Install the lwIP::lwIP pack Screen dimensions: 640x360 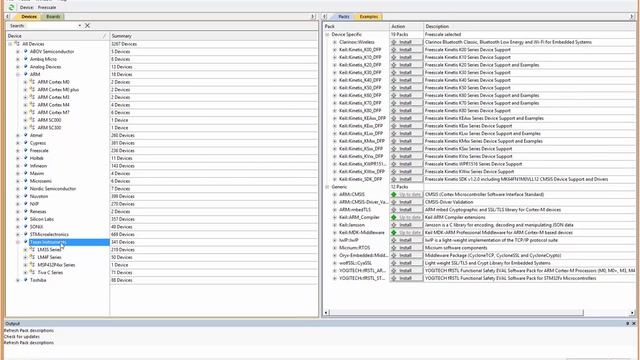click(x=406, y=240)
